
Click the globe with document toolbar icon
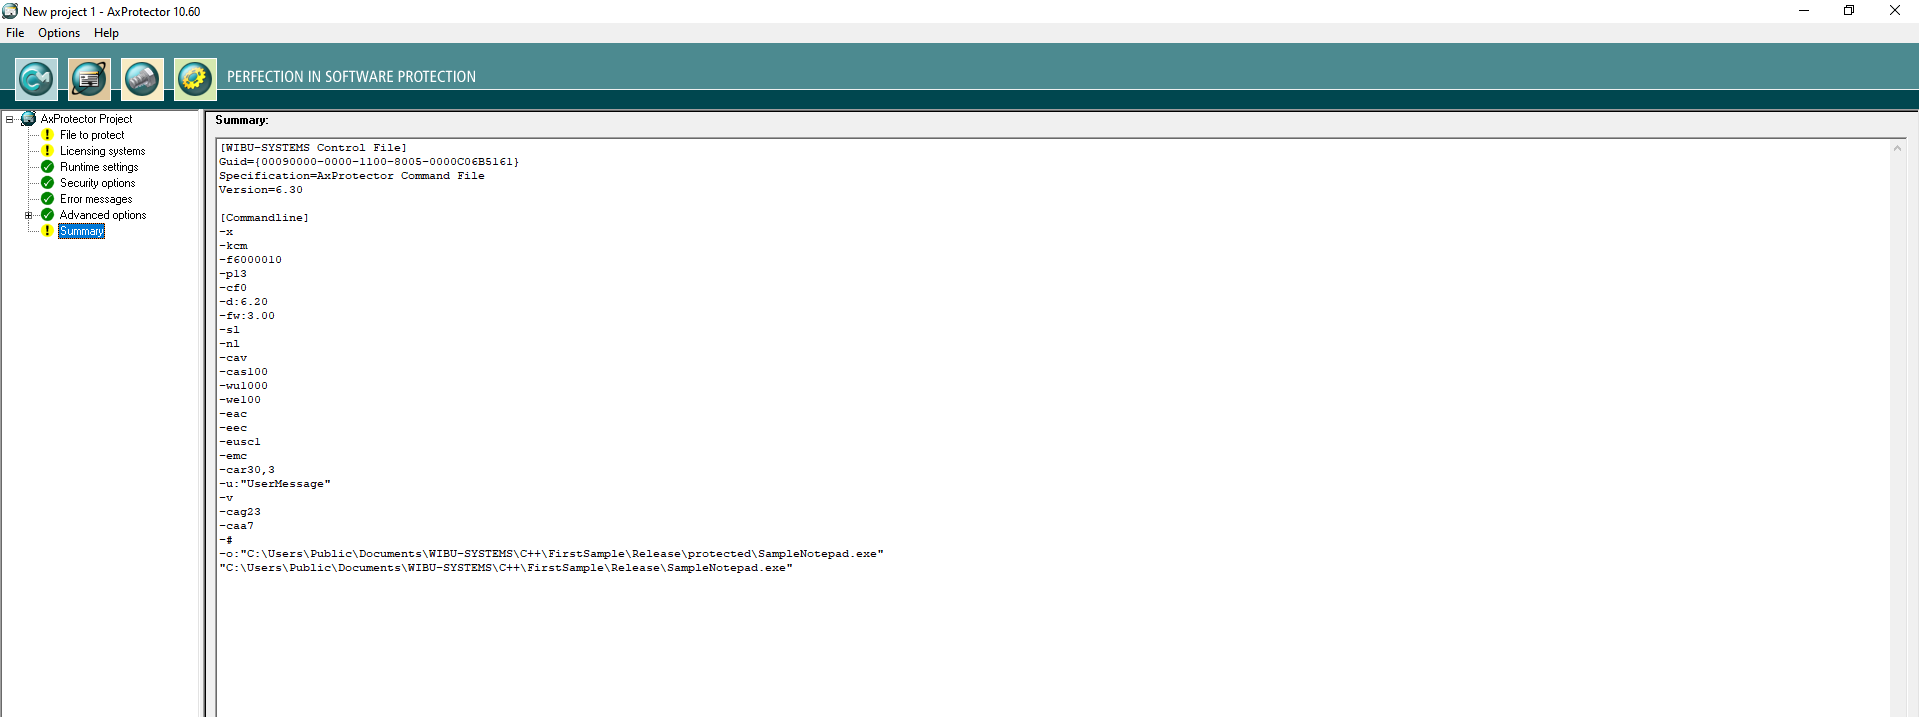(89, 78)
